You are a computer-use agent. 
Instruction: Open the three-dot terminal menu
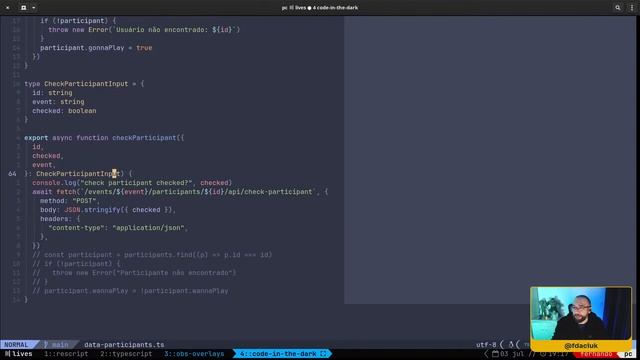pyautogui.click(x=632, y=7)
